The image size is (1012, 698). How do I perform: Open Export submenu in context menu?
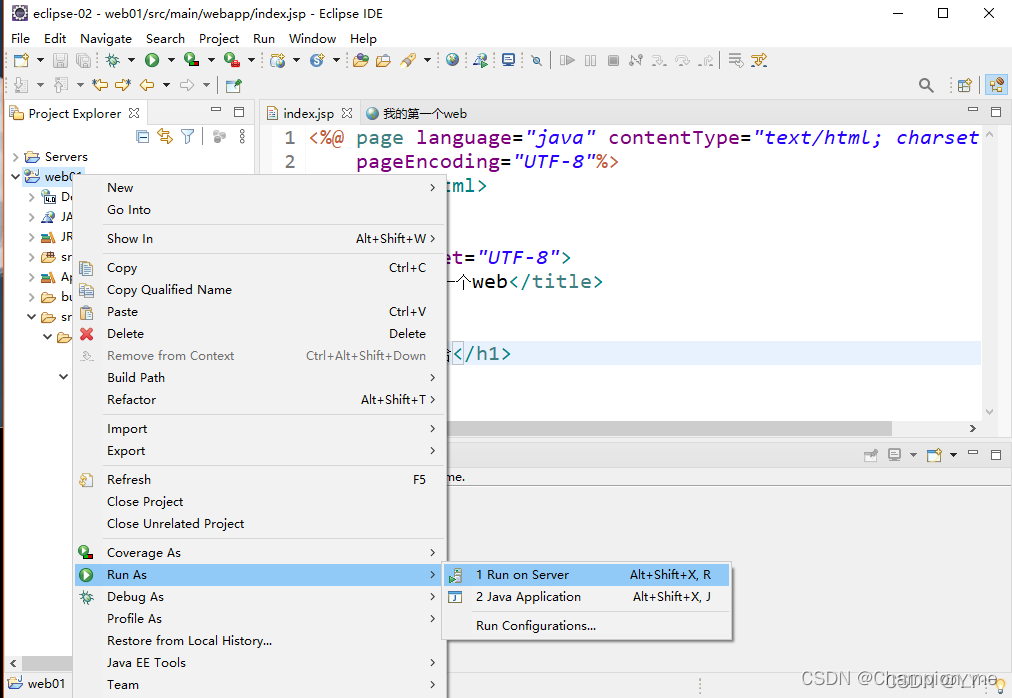(259, 451)
